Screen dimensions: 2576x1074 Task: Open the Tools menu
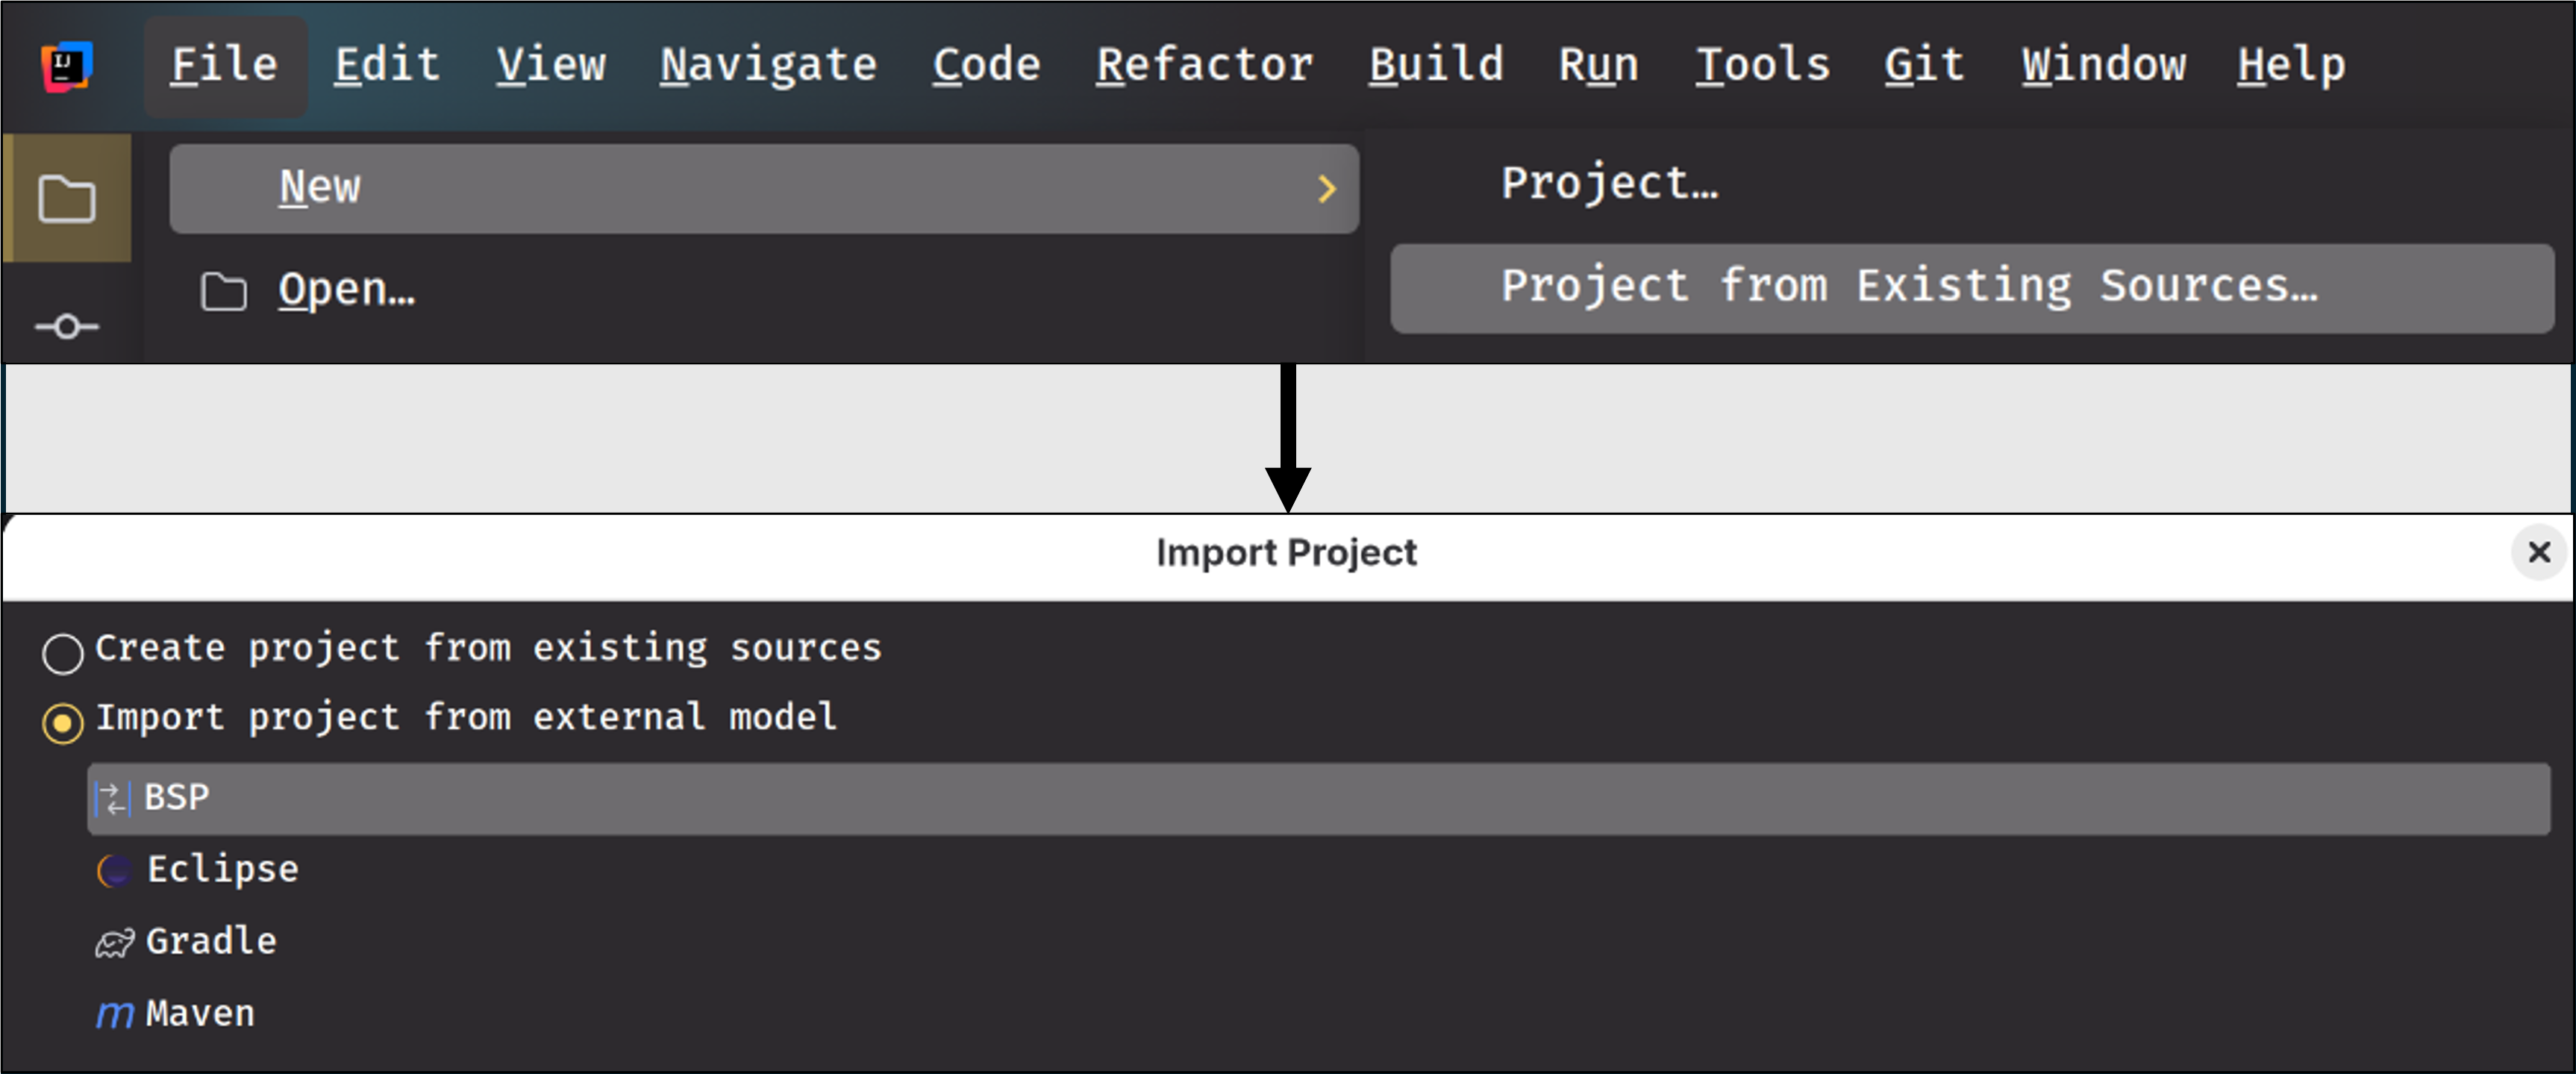tap(1762, 64)
